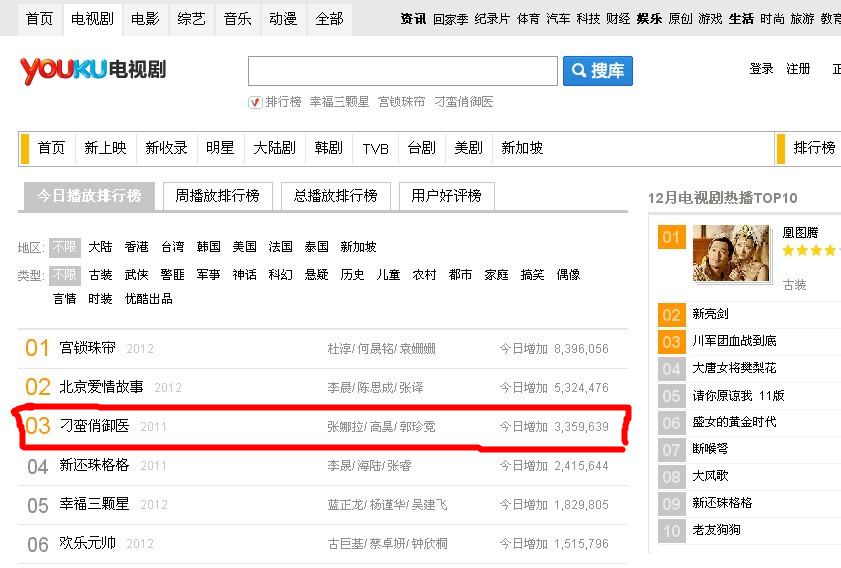Filter region by 大陆
This screenshot has height=568, width=841.
100,247
